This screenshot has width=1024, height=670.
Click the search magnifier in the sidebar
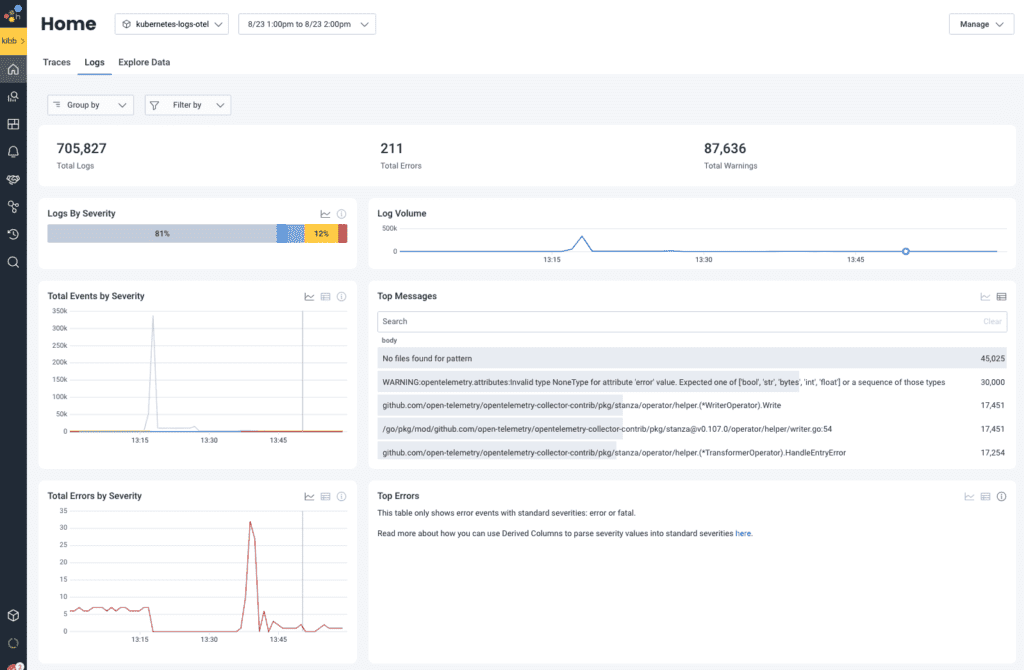click(13, 262)
